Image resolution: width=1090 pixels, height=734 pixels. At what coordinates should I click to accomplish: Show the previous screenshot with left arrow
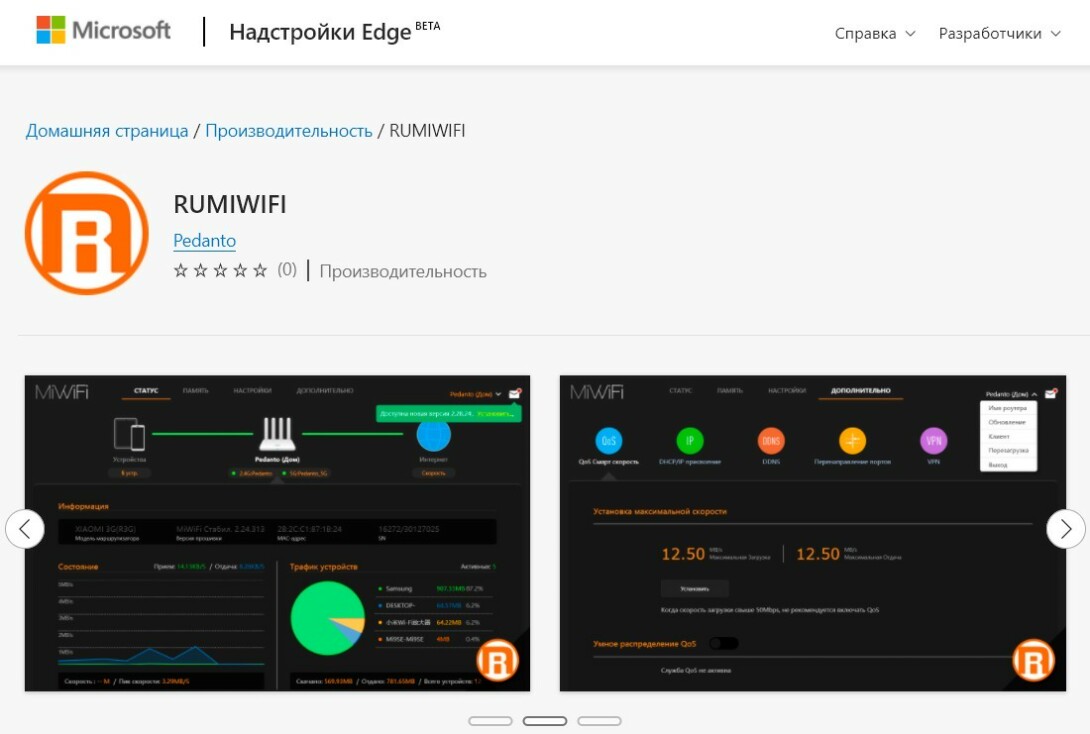25,529
